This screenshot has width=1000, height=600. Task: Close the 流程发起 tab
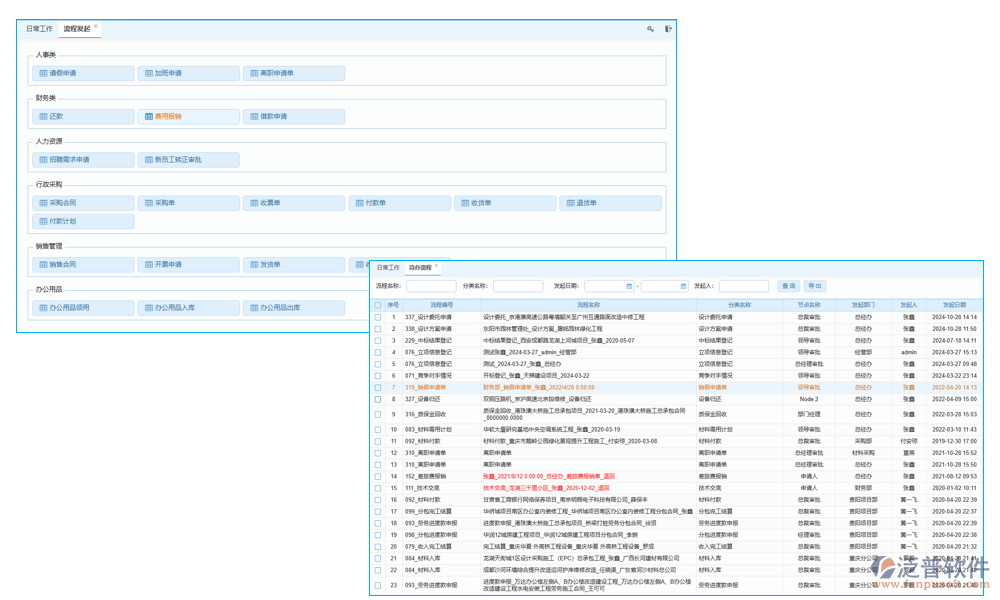[96, 28]
